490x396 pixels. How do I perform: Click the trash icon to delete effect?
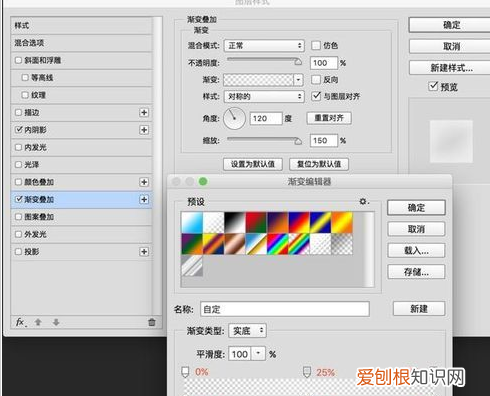click(x=152, y=322)
